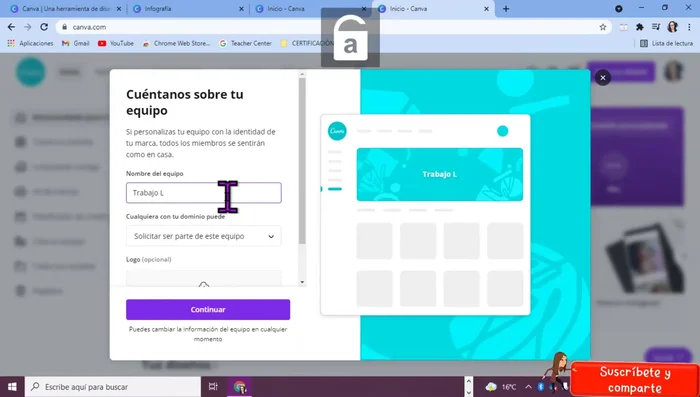Image resolution: width=700 pixels, height=397 pixels.
Task: Open Chrome three-dot menu
Action: 689,27
